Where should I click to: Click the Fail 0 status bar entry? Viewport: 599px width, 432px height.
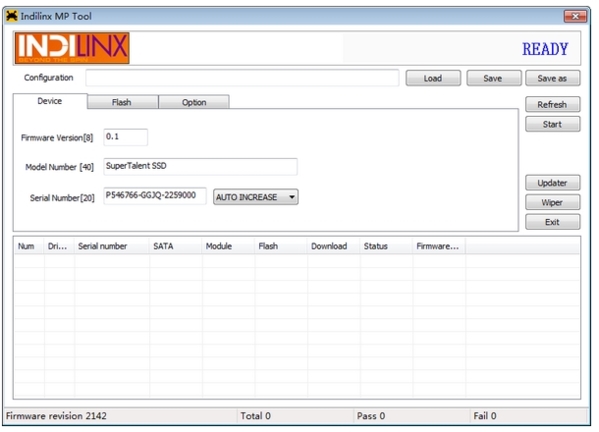485,416
